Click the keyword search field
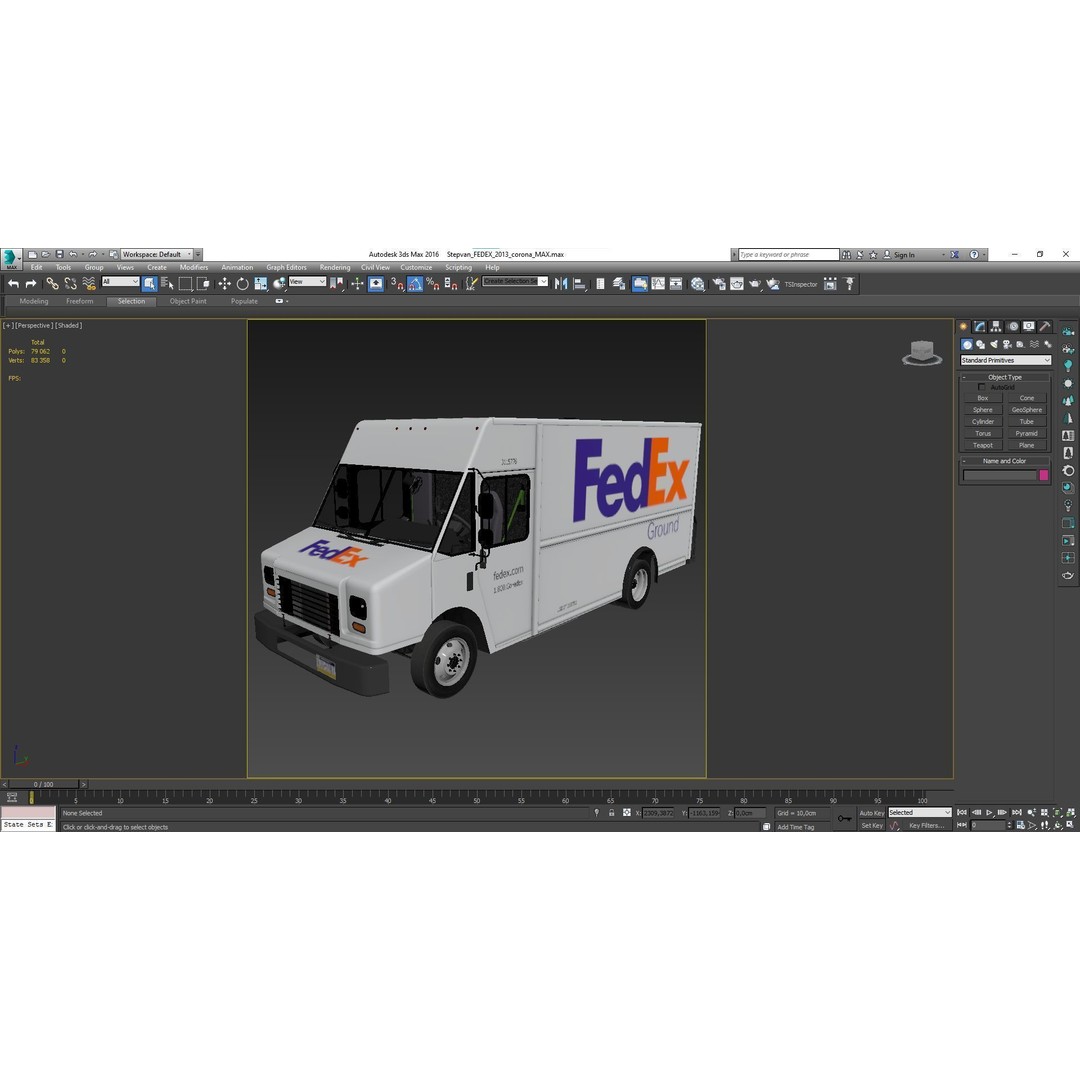The height and width of the screenshot is (1080, 1080). [x=789, y=254]
